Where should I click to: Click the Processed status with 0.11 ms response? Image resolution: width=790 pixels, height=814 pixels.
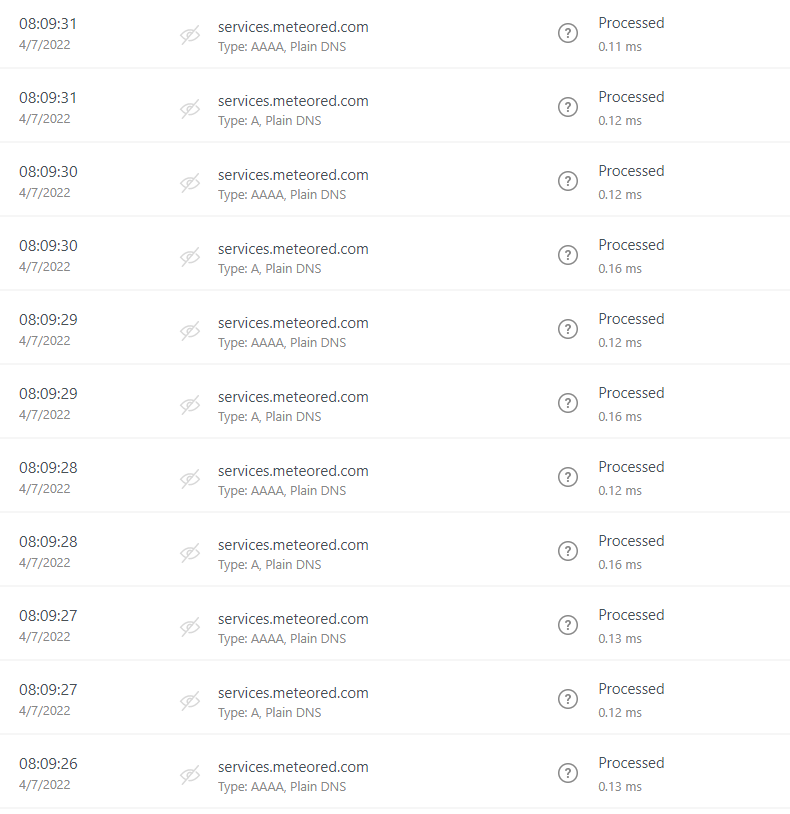pyautogui.click(x=631, y=23)
